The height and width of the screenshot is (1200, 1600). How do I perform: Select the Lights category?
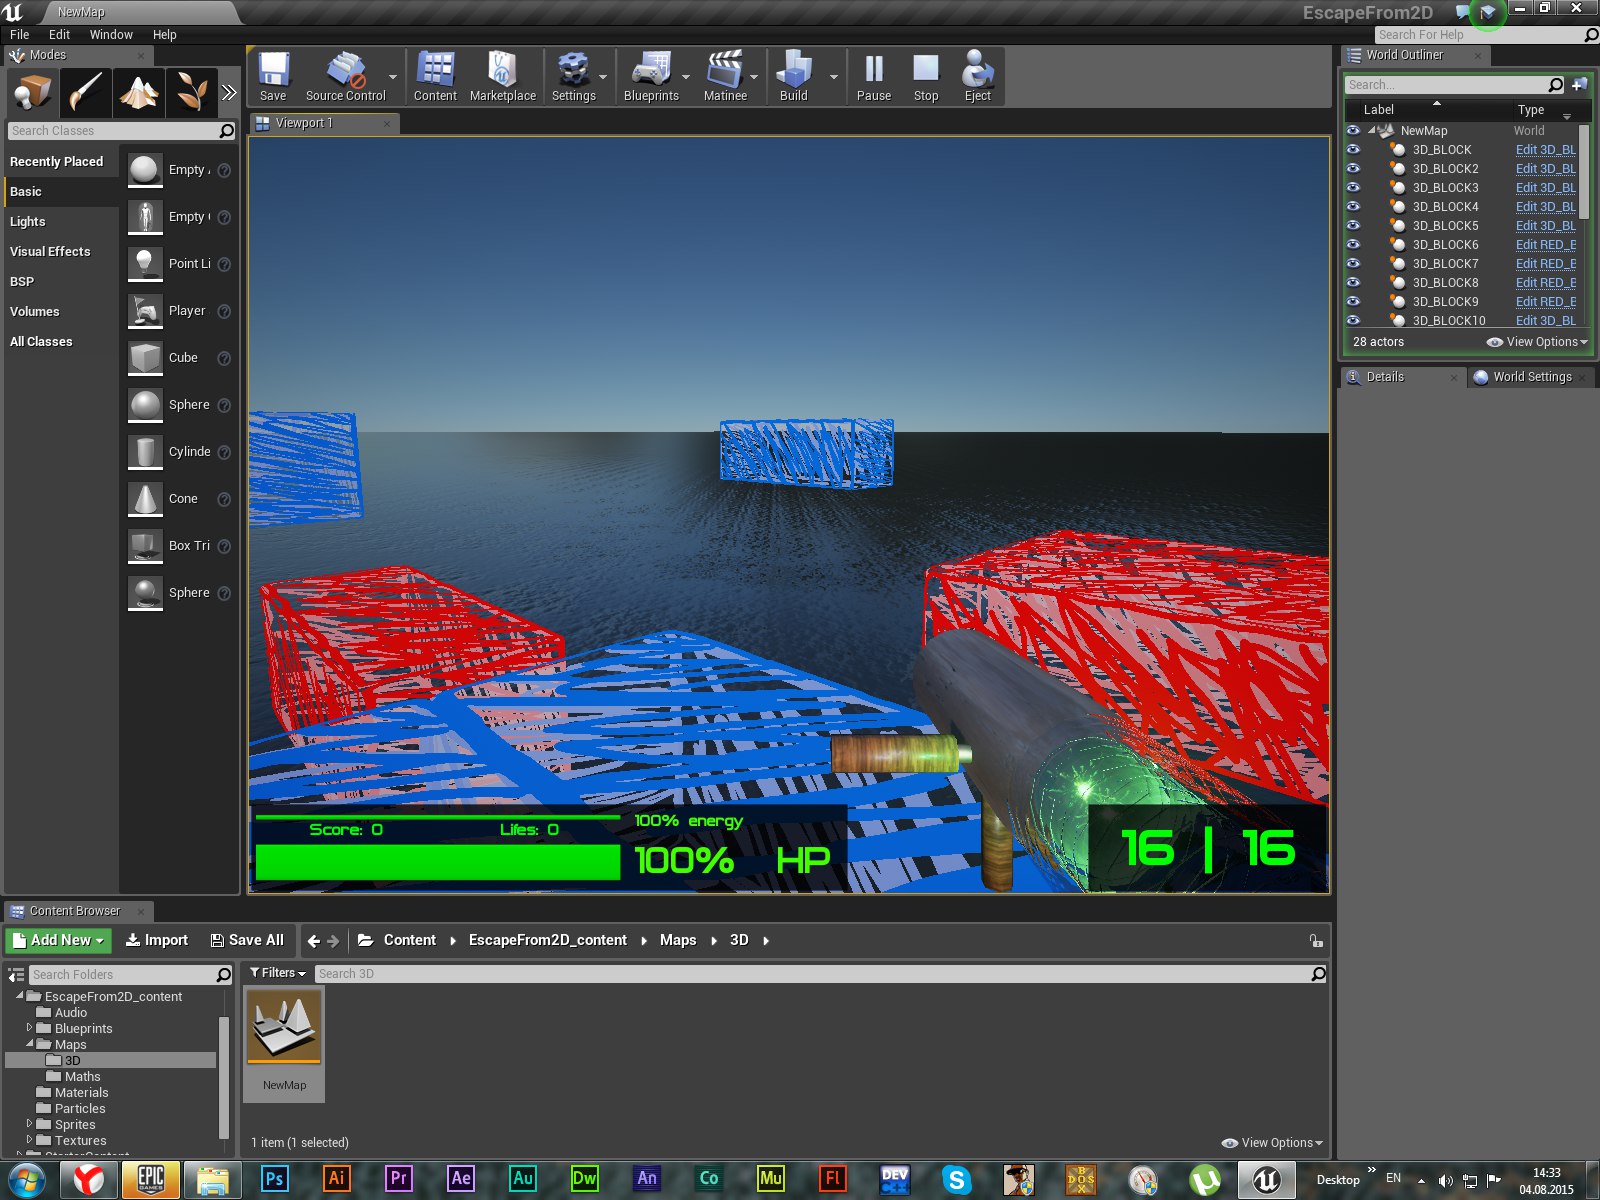click(x=28, y=221)
